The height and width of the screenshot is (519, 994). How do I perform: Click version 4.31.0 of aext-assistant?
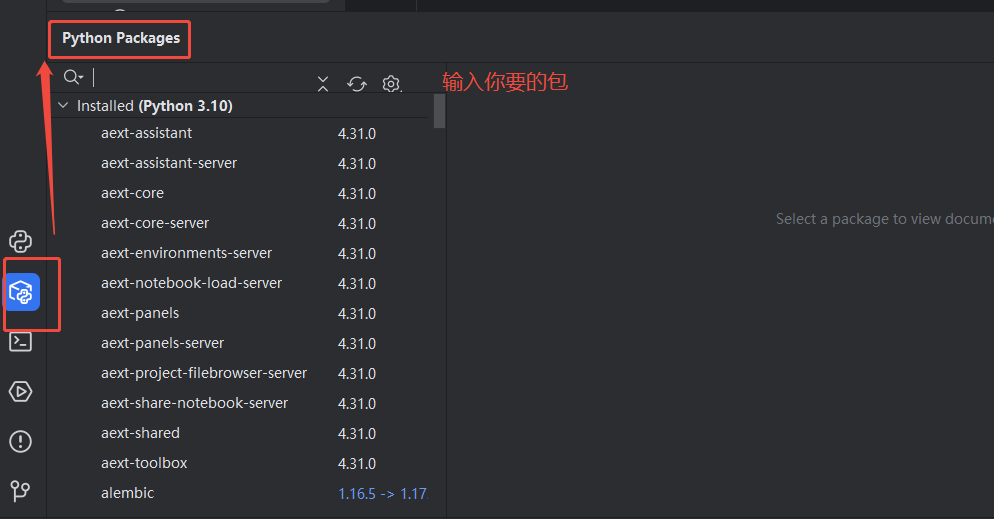pyautogui.click(x=357, y=134)
